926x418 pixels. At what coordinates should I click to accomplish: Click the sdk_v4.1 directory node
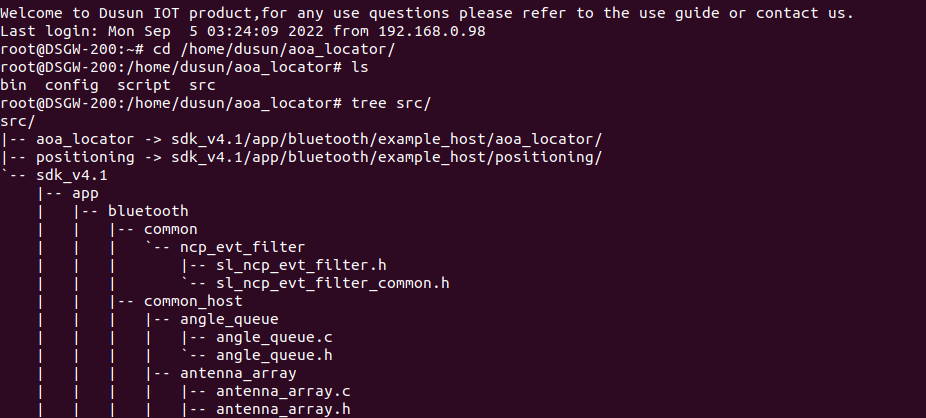click(71, 175)
